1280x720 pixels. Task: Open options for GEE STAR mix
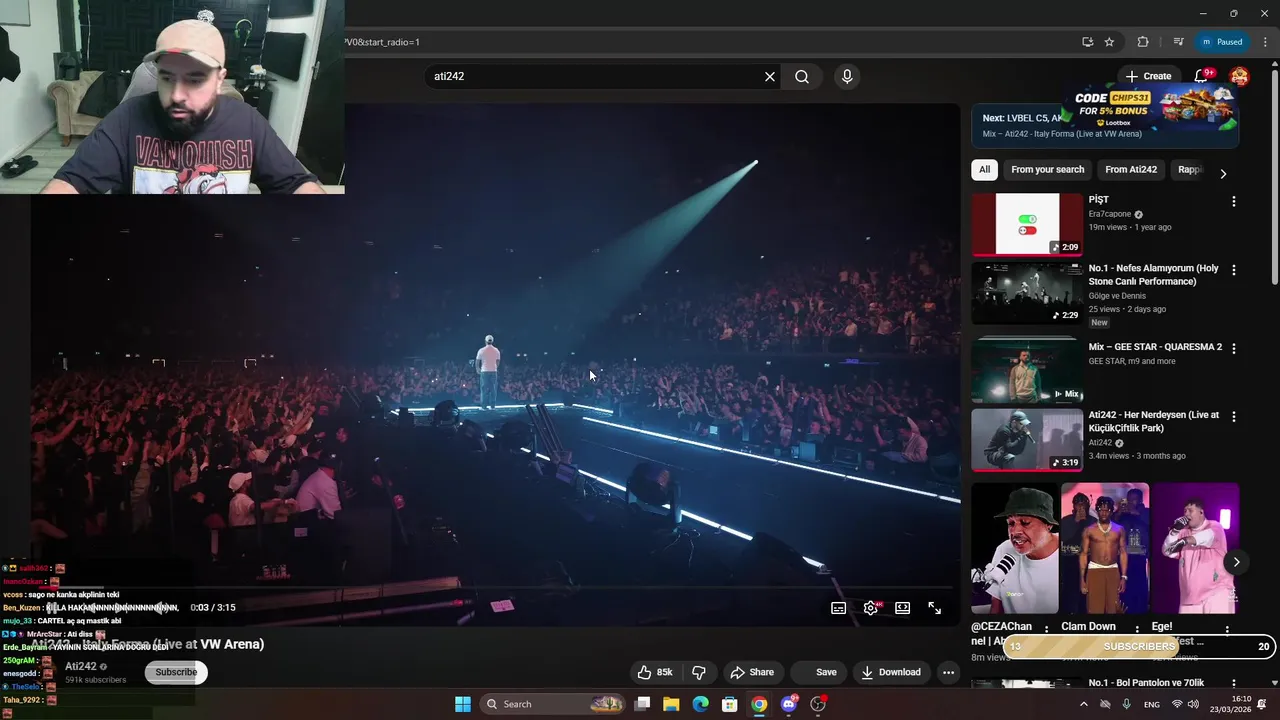pyautogui.click(x=1233, y=348)
